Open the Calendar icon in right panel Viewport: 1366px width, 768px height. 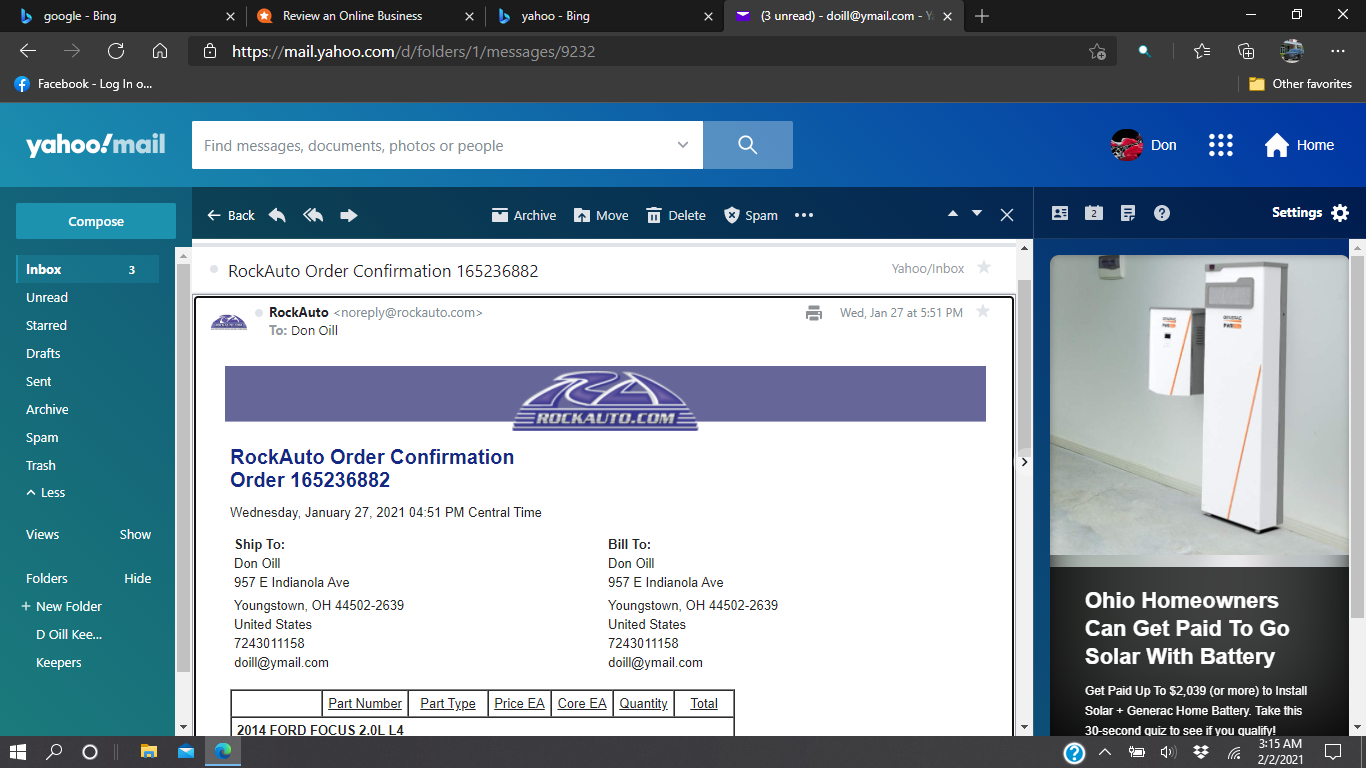[x=1094, y=213]
